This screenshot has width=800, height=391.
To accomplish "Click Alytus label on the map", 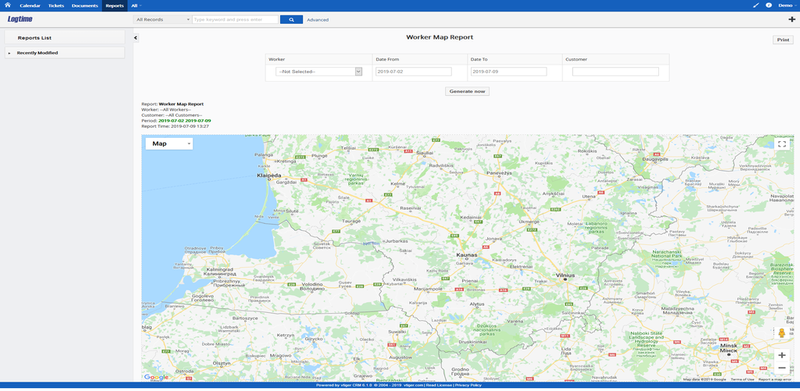I will (x=476, y=304).
